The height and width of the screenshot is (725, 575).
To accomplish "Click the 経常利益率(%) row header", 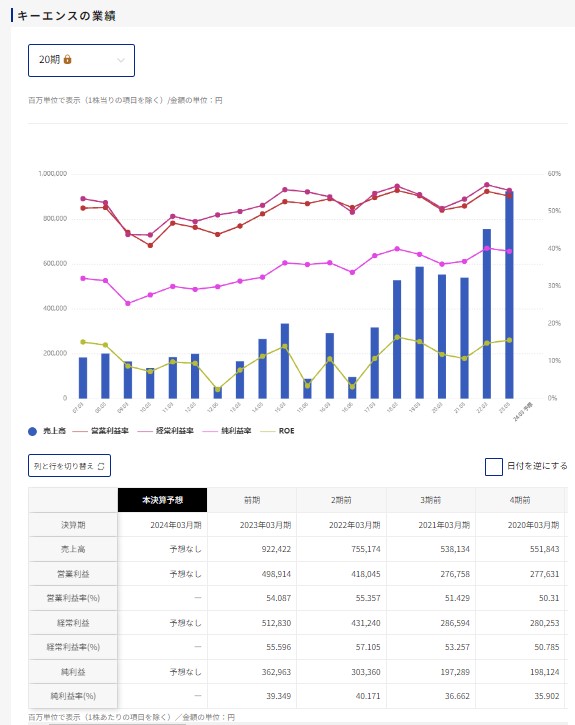I will 73,647.
